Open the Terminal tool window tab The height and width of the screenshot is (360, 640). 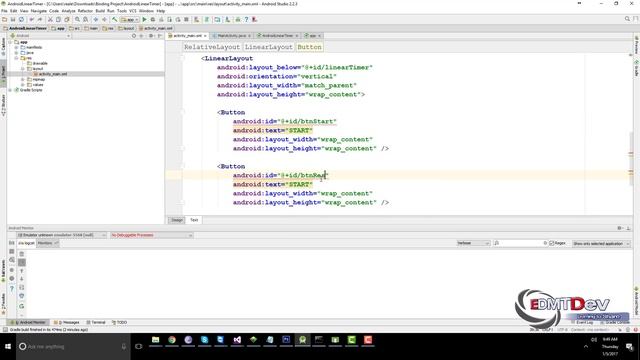click(96, 322)
